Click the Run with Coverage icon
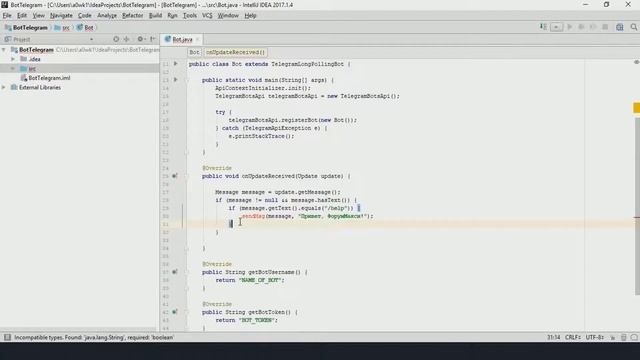Screen dimensions: 640x360 [593, 27]
